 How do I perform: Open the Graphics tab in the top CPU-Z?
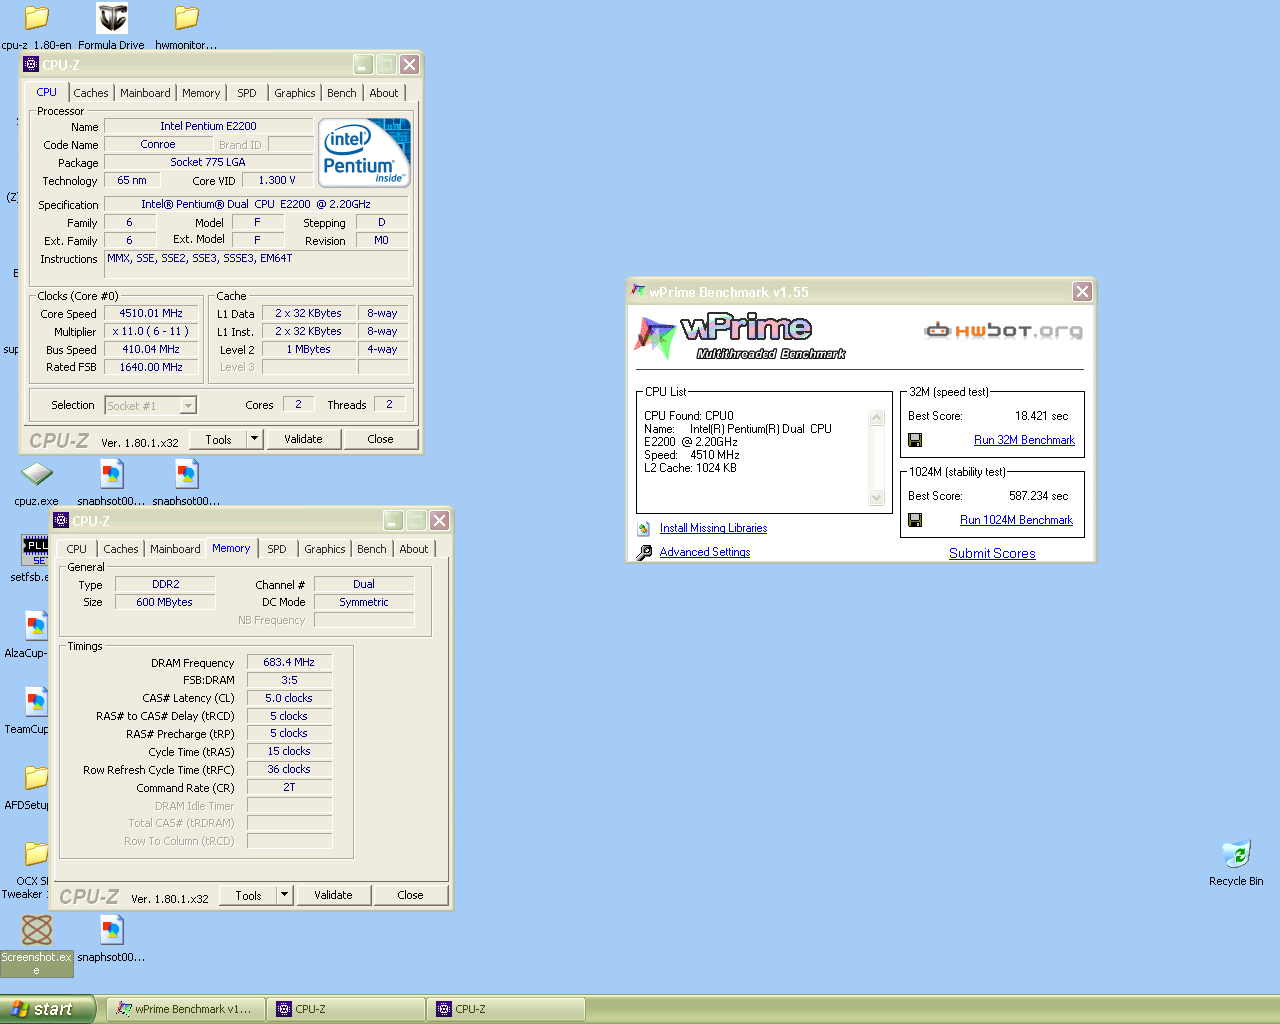(295, 93)
